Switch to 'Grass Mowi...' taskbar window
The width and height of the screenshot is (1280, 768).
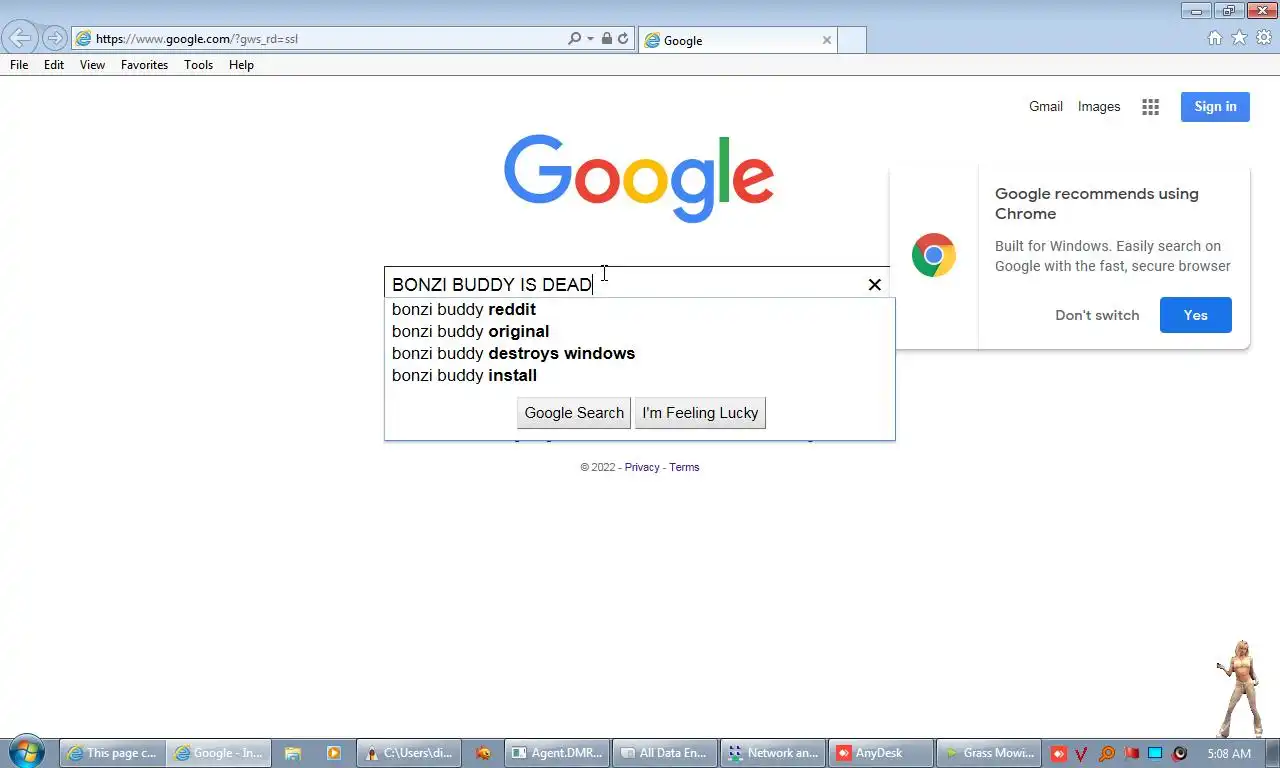tap(989, 753)
